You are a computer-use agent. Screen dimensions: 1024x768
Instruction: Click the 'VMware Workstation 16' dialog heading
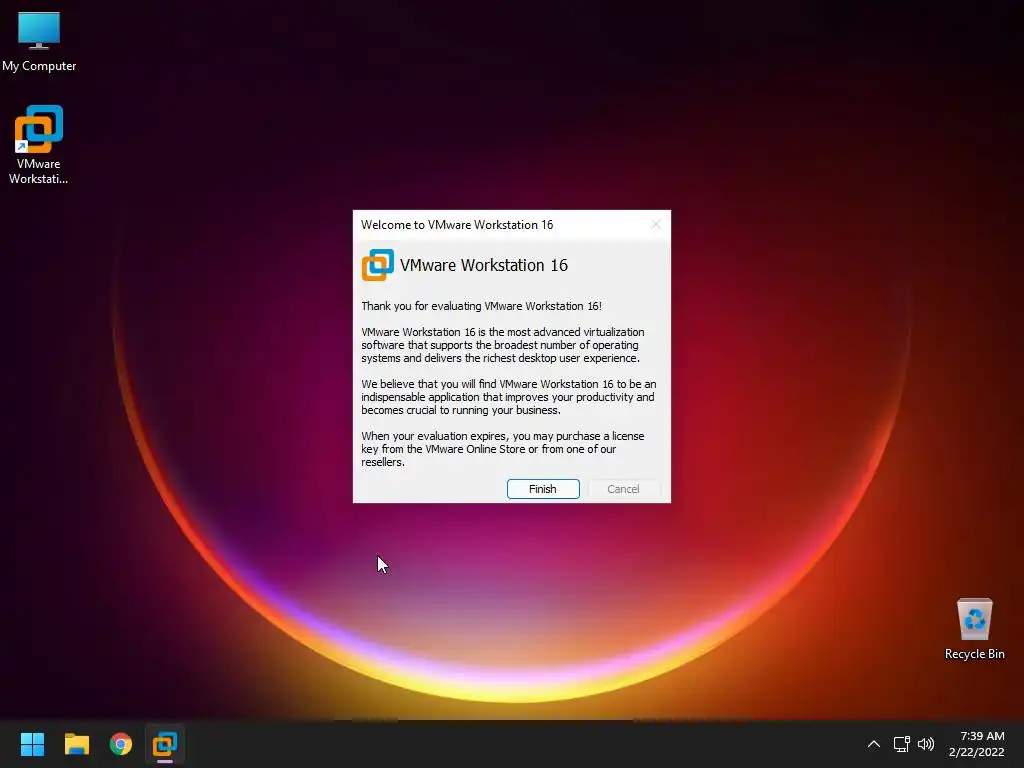[x=484, y=265]
